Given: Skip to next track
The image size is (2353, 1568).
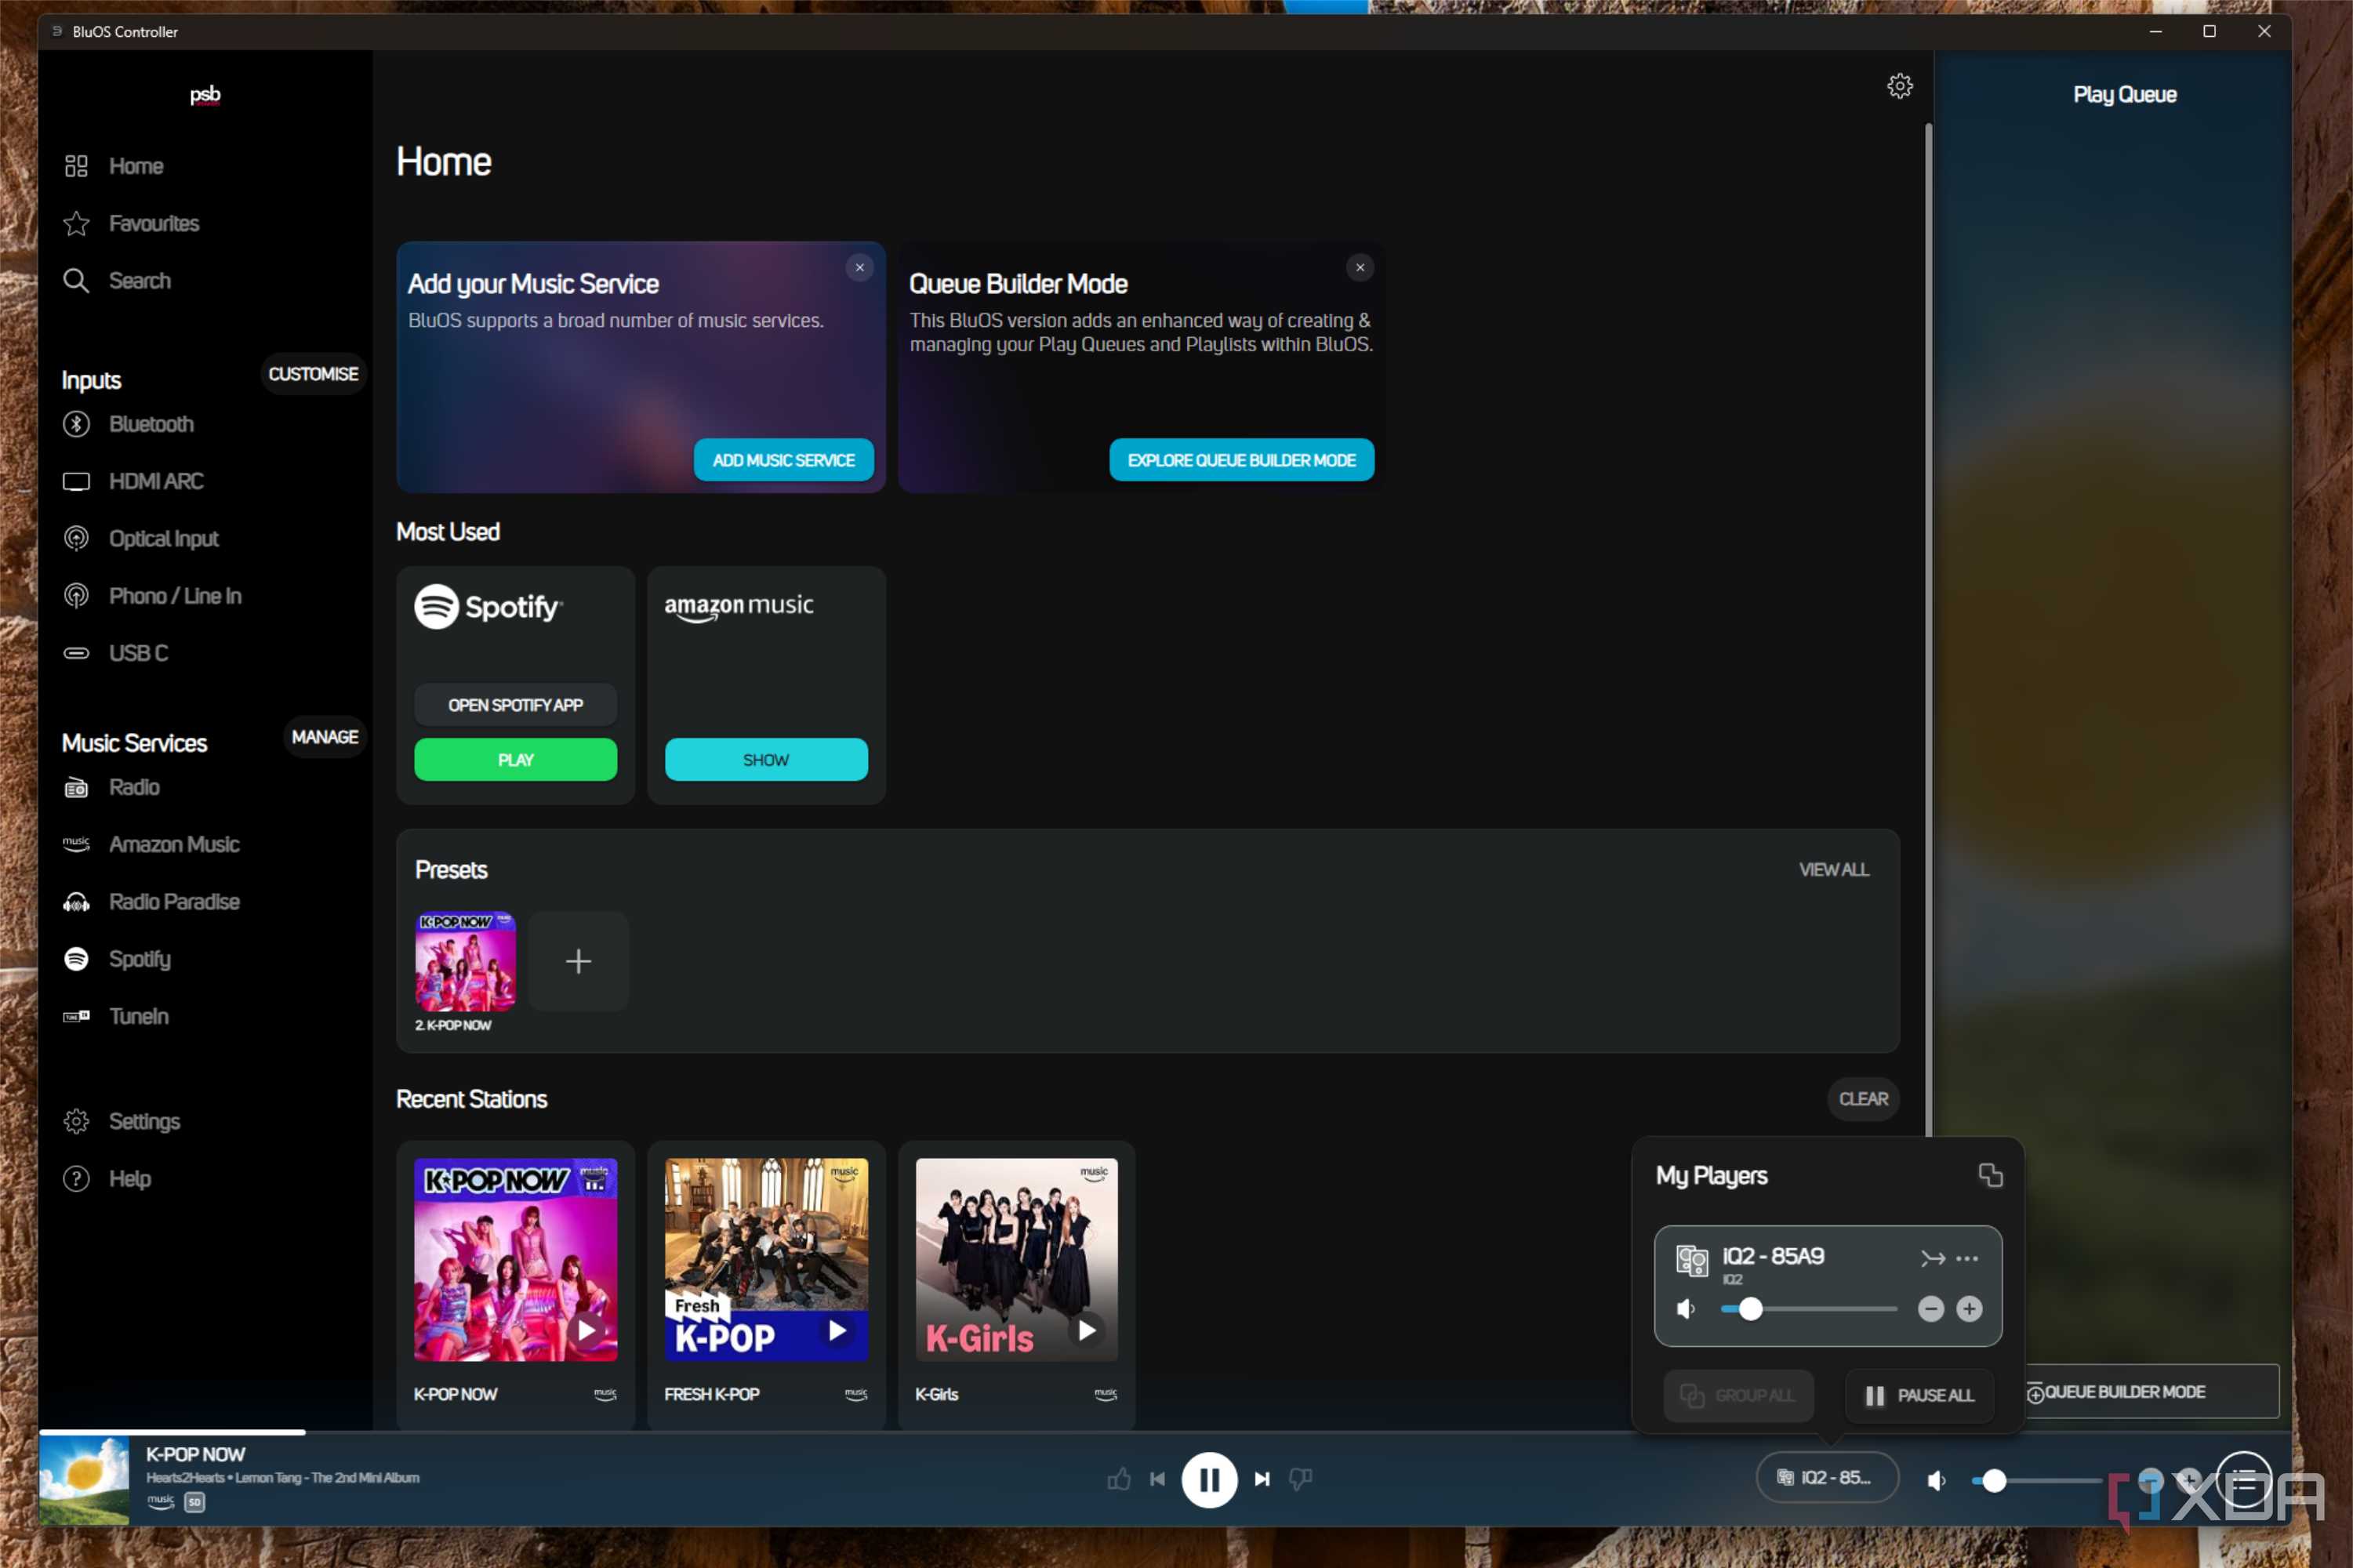Looking at the screenshot, I should tap(1262, 1479).
